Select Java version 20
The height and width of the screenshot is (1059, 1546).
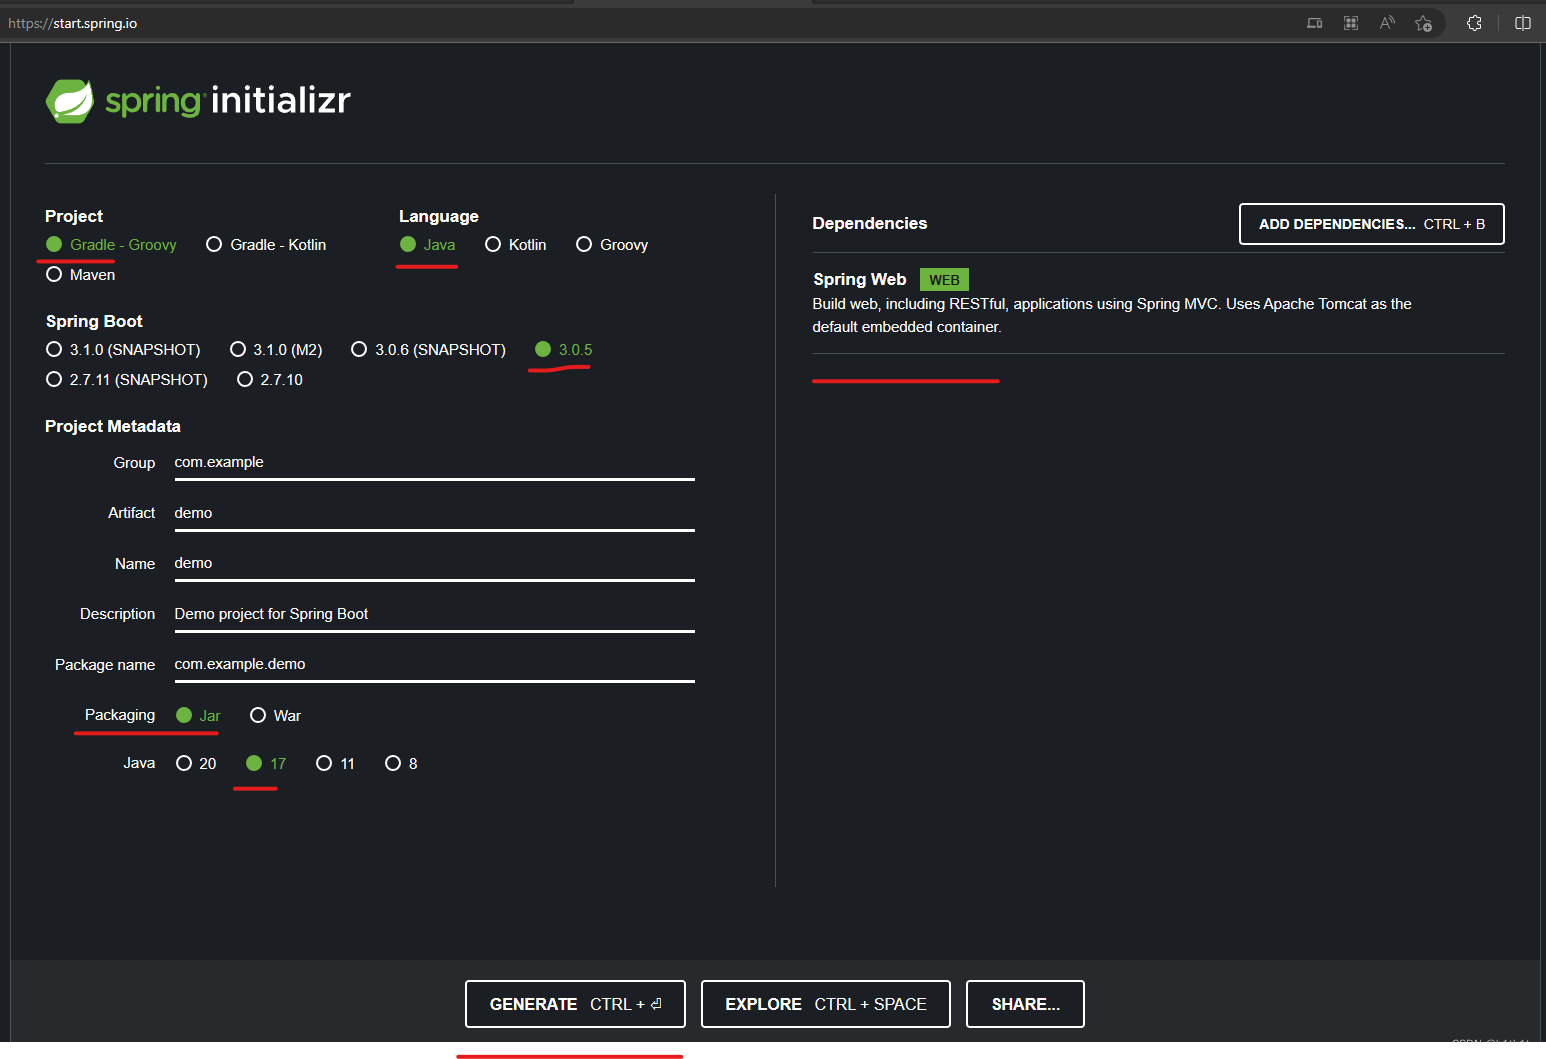coord(196,764)
